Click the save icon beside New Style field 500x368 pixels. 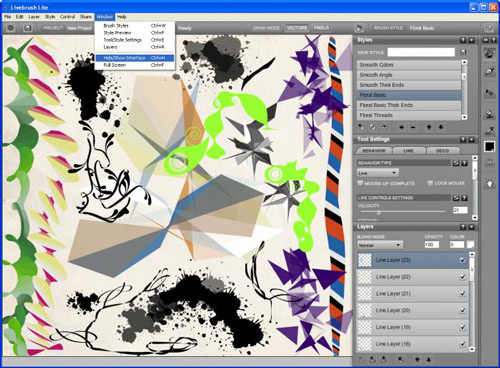[x=463, y=52]
